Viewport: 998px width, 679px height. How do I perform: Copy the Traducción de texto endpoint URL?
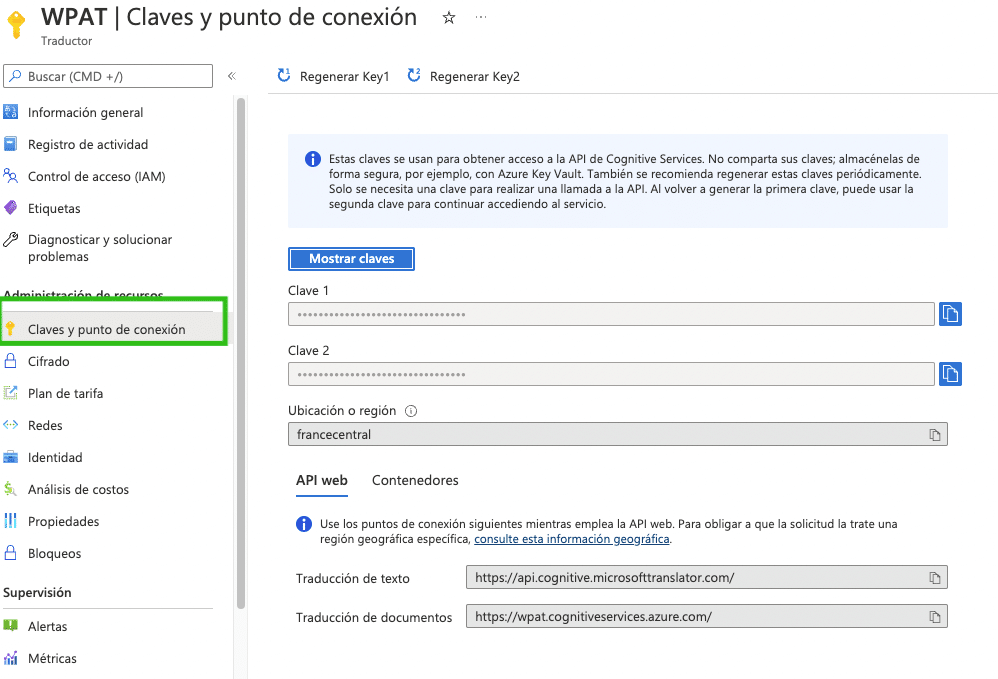click(x=934, y=578)
